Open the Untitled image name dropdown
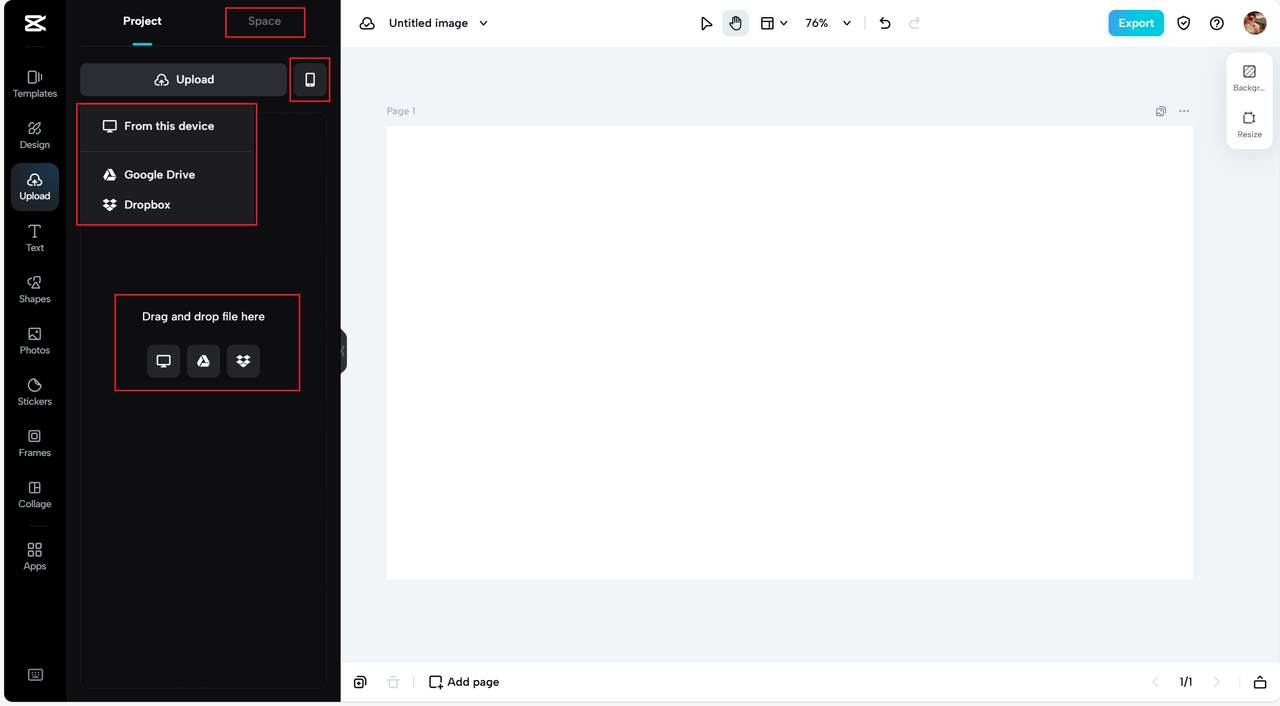 438,23
